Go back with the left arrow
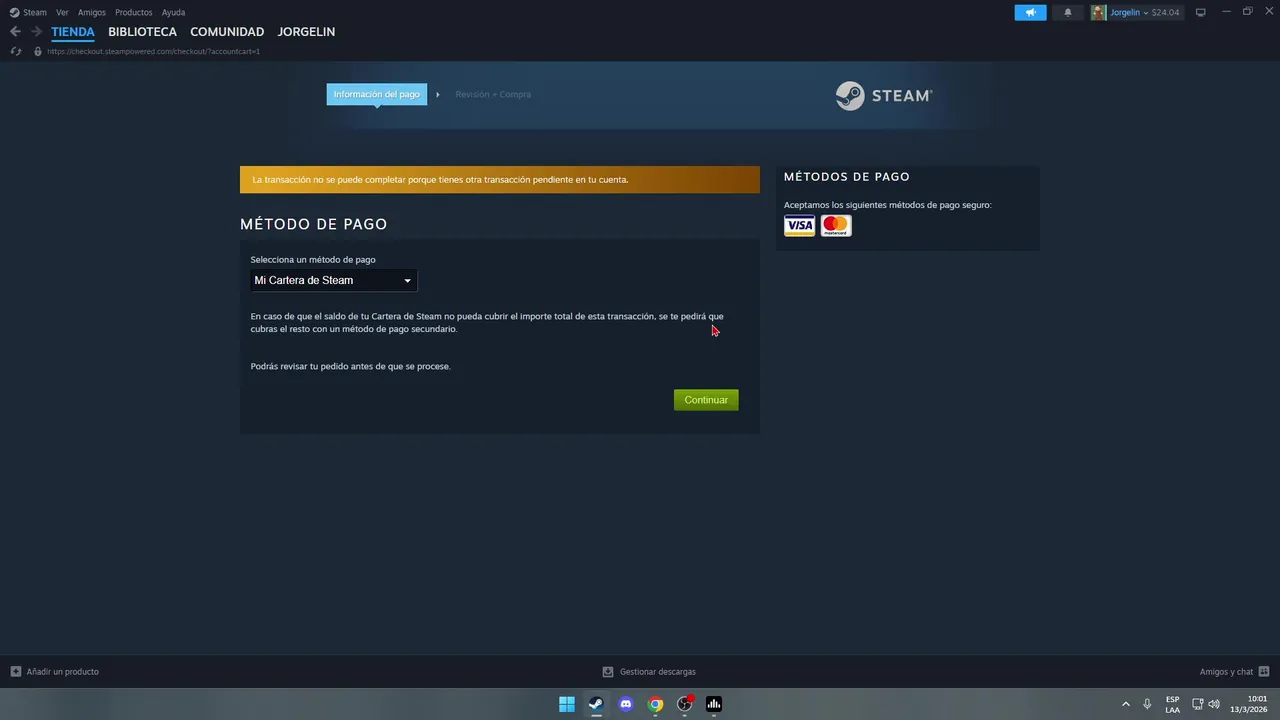Screen dimensions: 1280x720 (15, 32)
